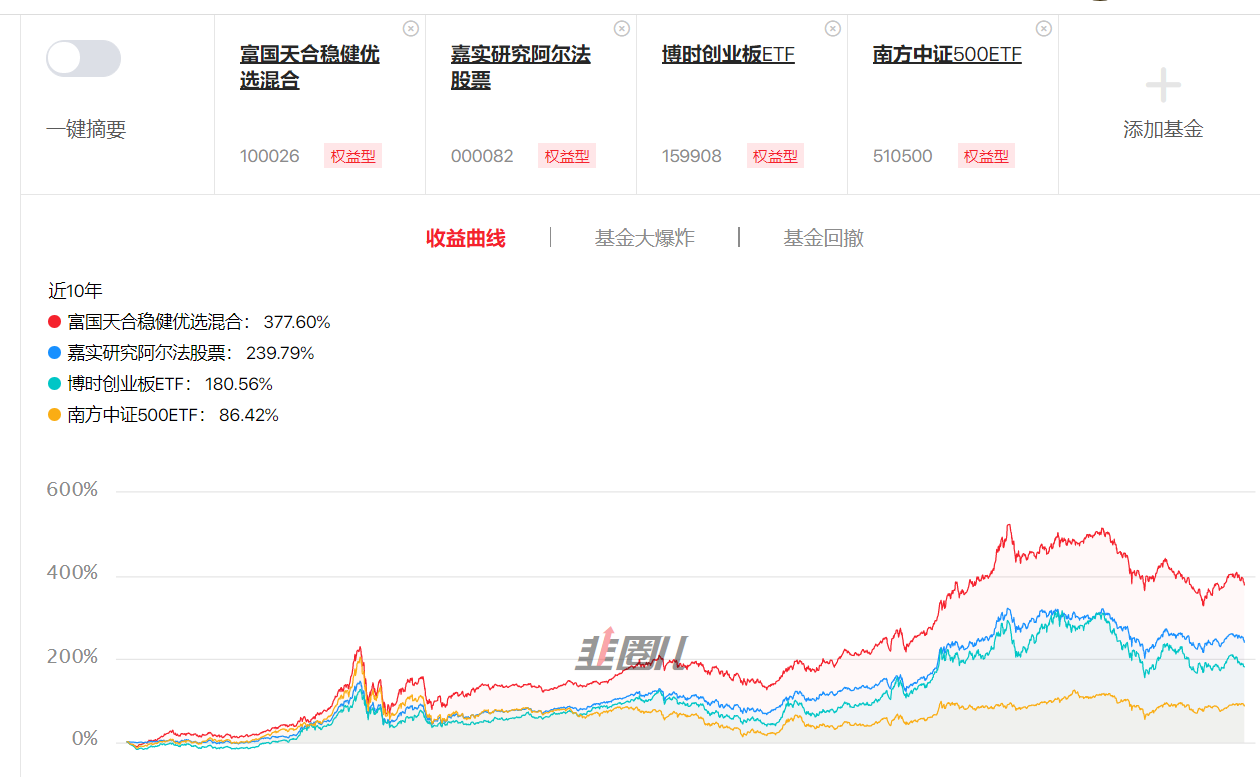The width and height of the screenshot is (1260, 777).
Task: Remove 嘉实研究阿尔法股票 fund with its close icon
Action: (x=622, y=29)
